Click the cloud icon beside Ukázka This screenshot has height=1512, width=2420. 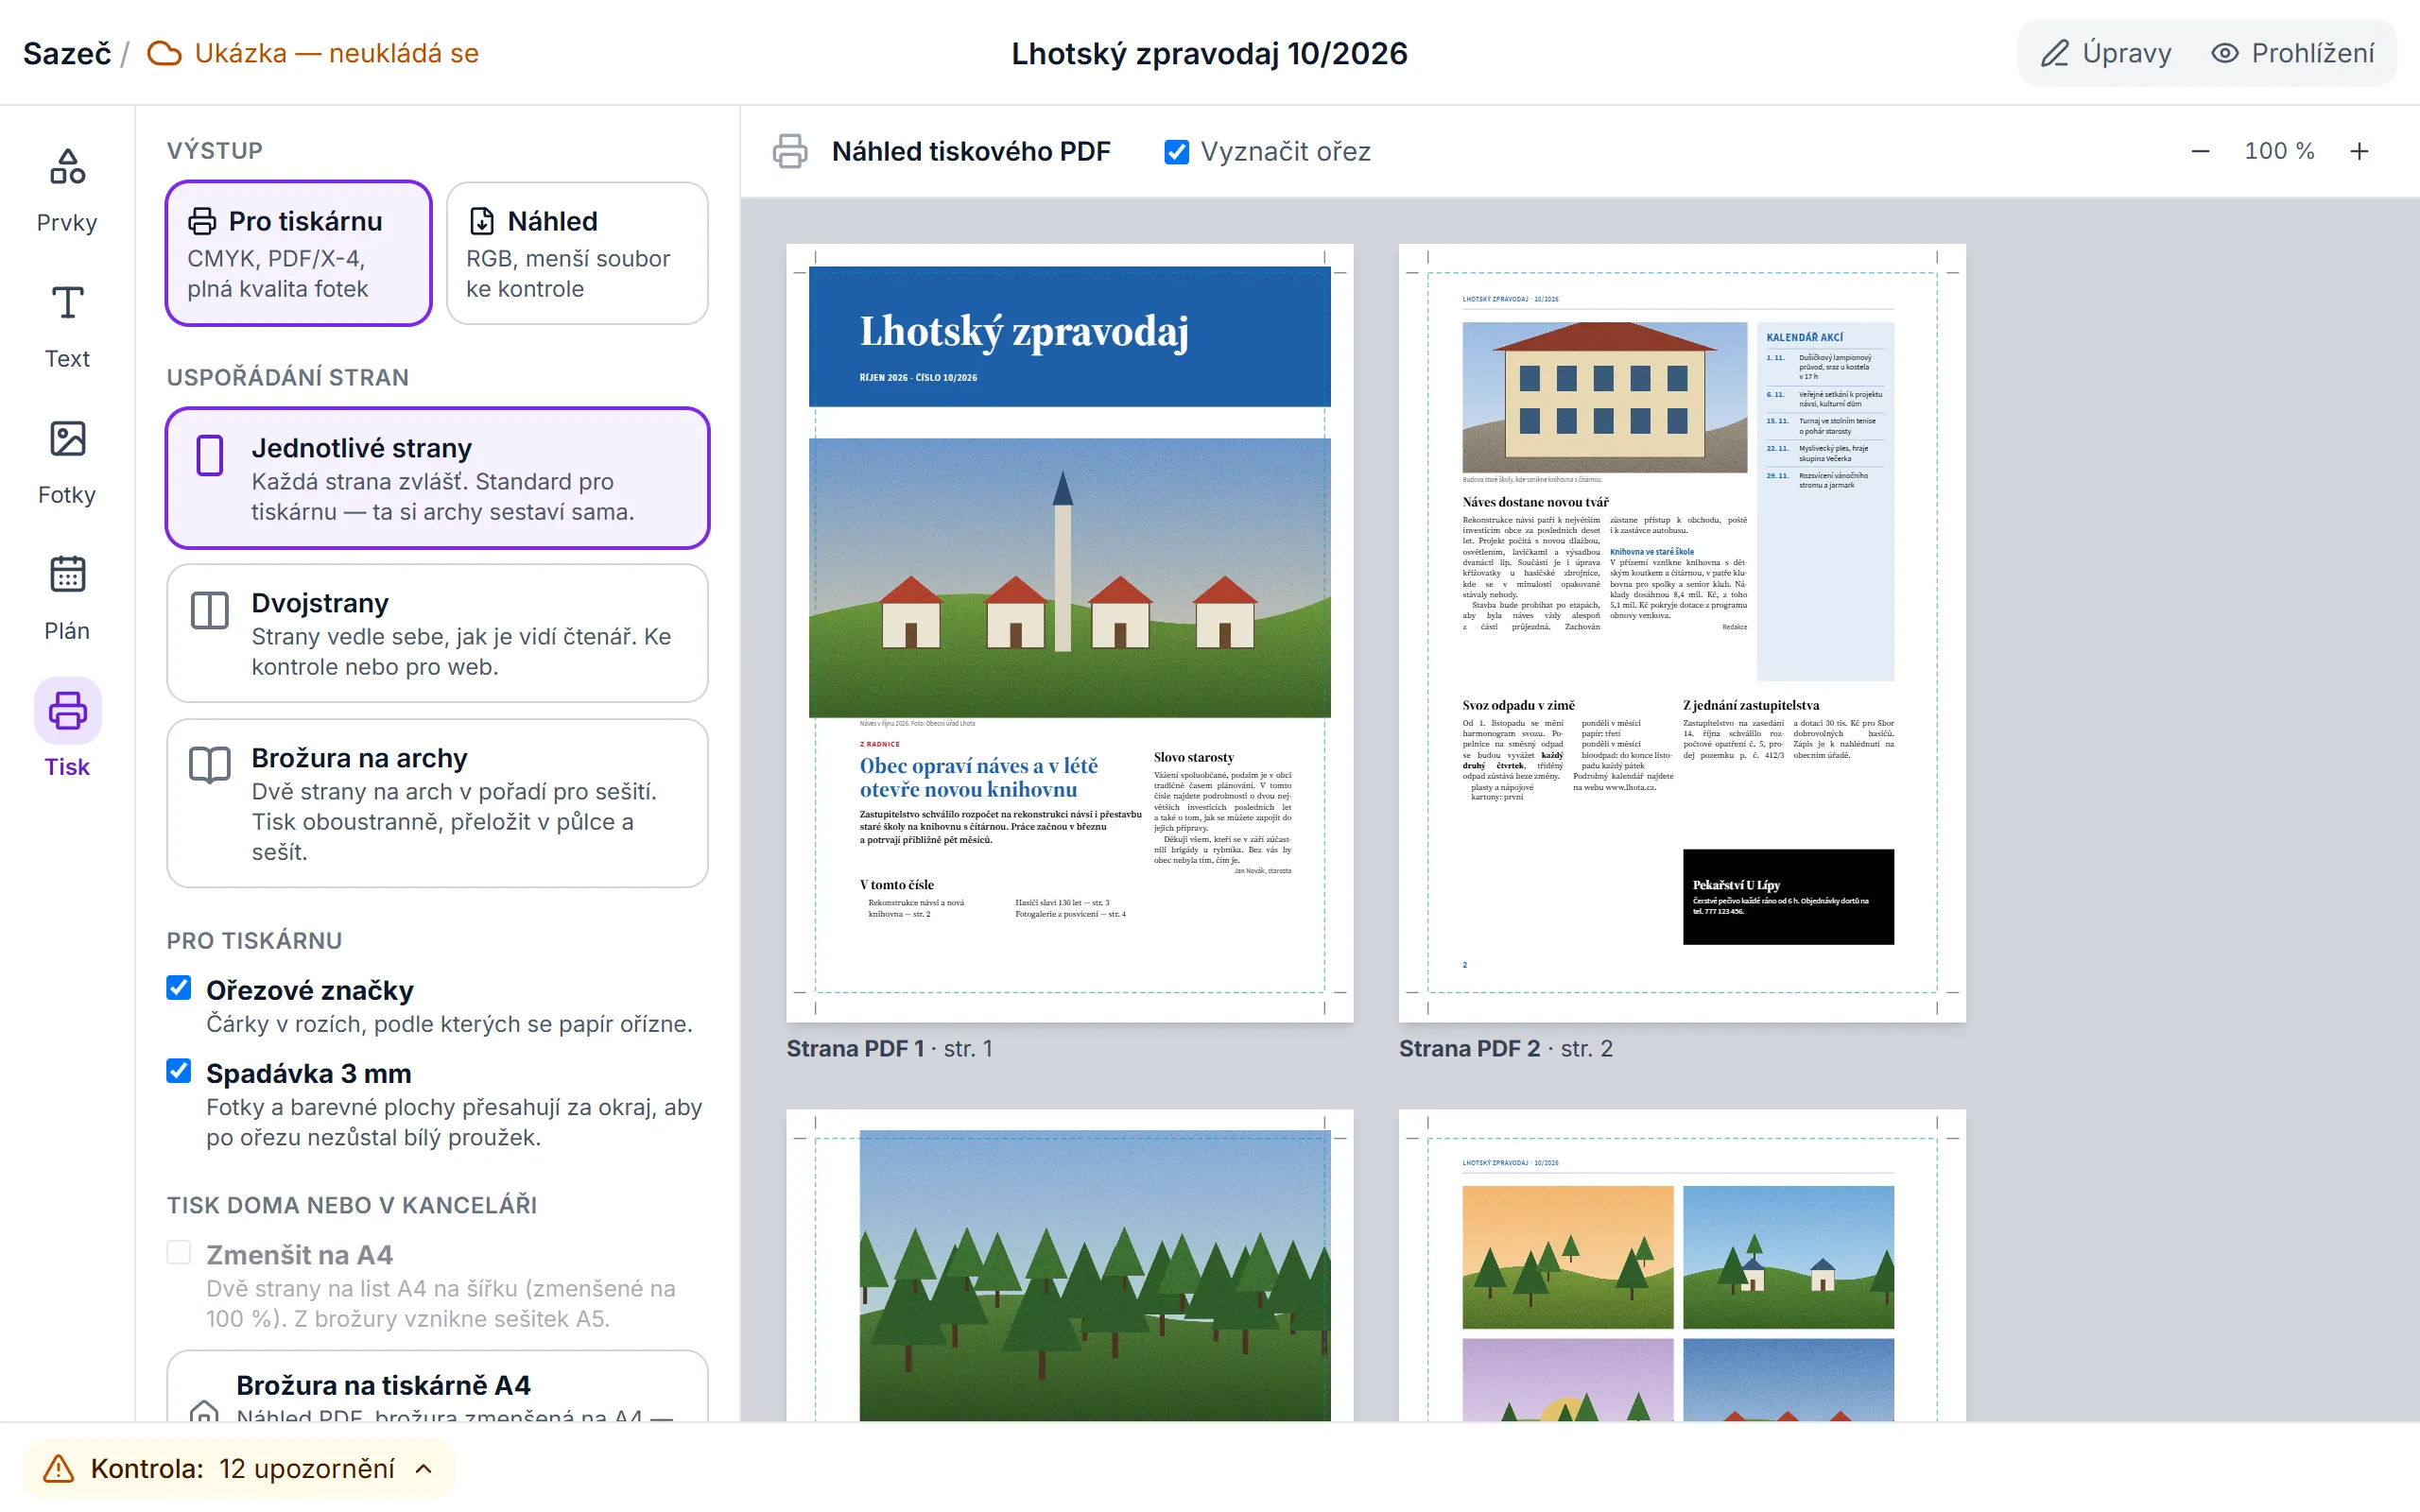(x=164, y=53)
